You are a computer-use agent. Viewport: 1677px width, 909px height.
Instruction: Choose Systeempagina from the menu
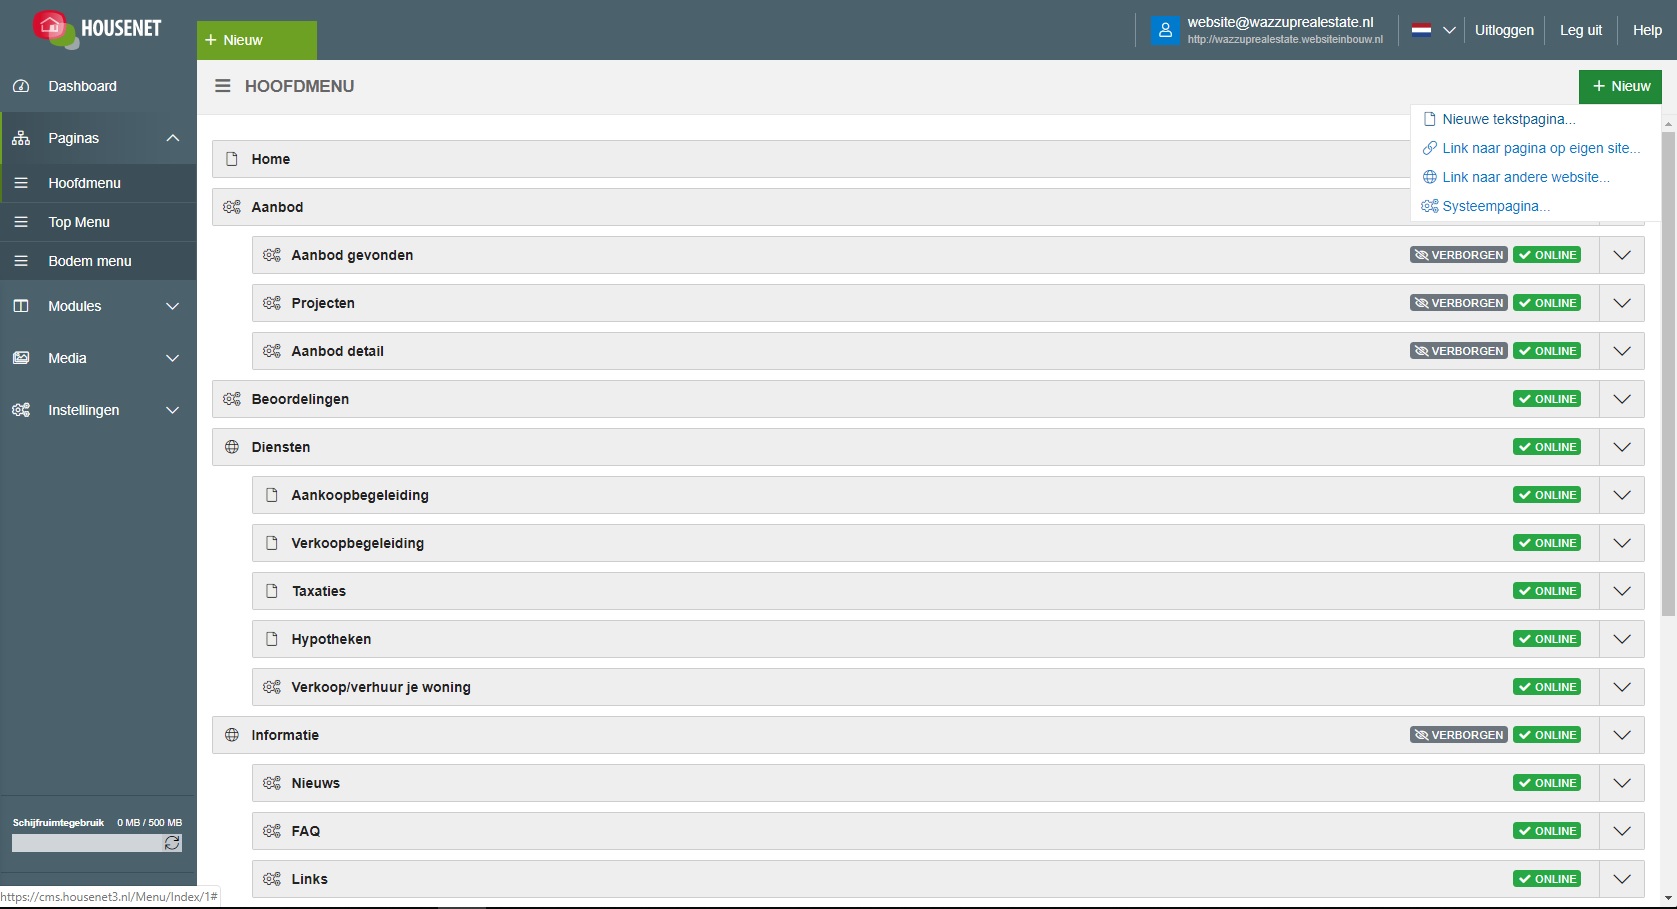(1496, 206)
